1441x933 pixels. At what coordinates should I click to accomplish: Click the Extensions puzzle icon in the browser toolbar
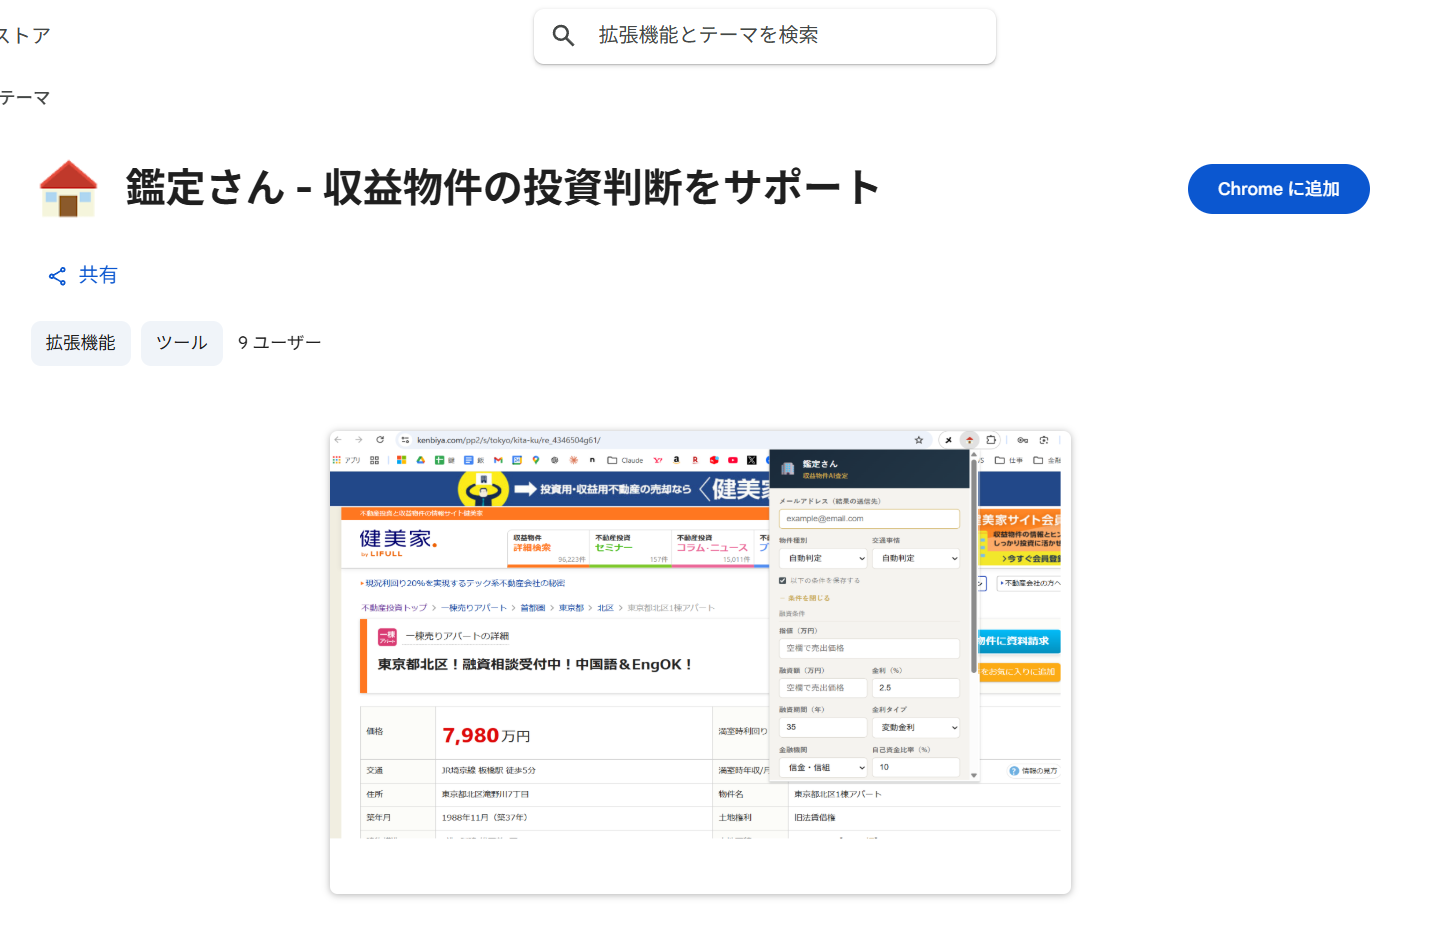990,440
